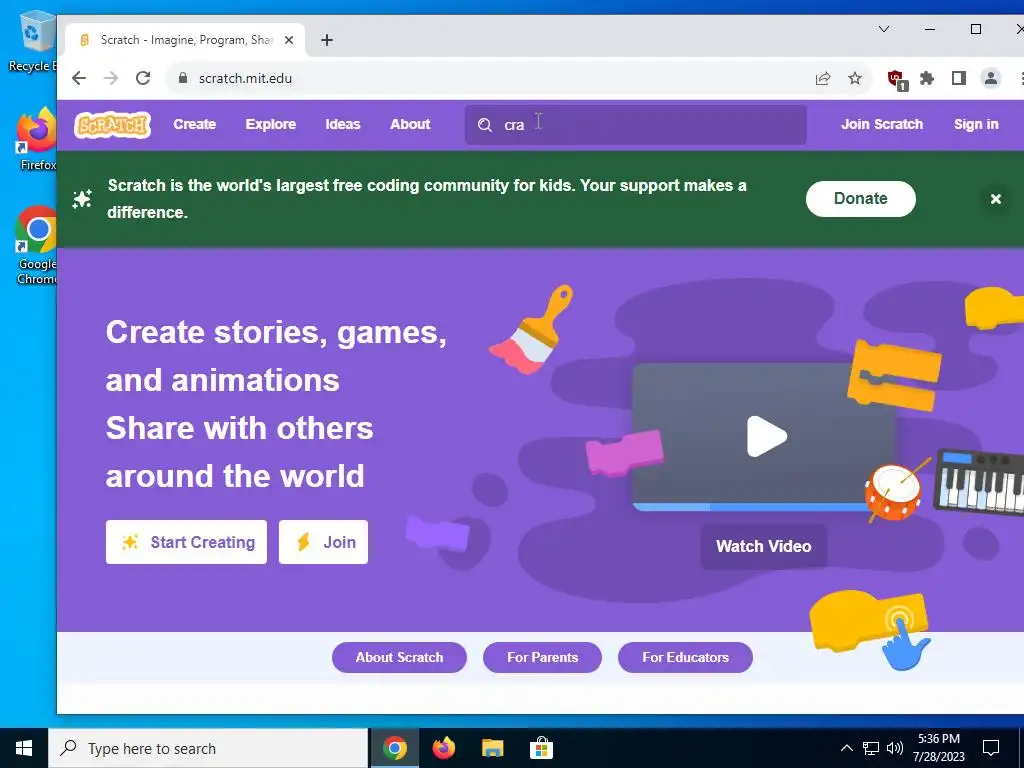Screen dimensions: 1024x768
Task: Open About in Scratch navbar
Action: click(410, 124)
